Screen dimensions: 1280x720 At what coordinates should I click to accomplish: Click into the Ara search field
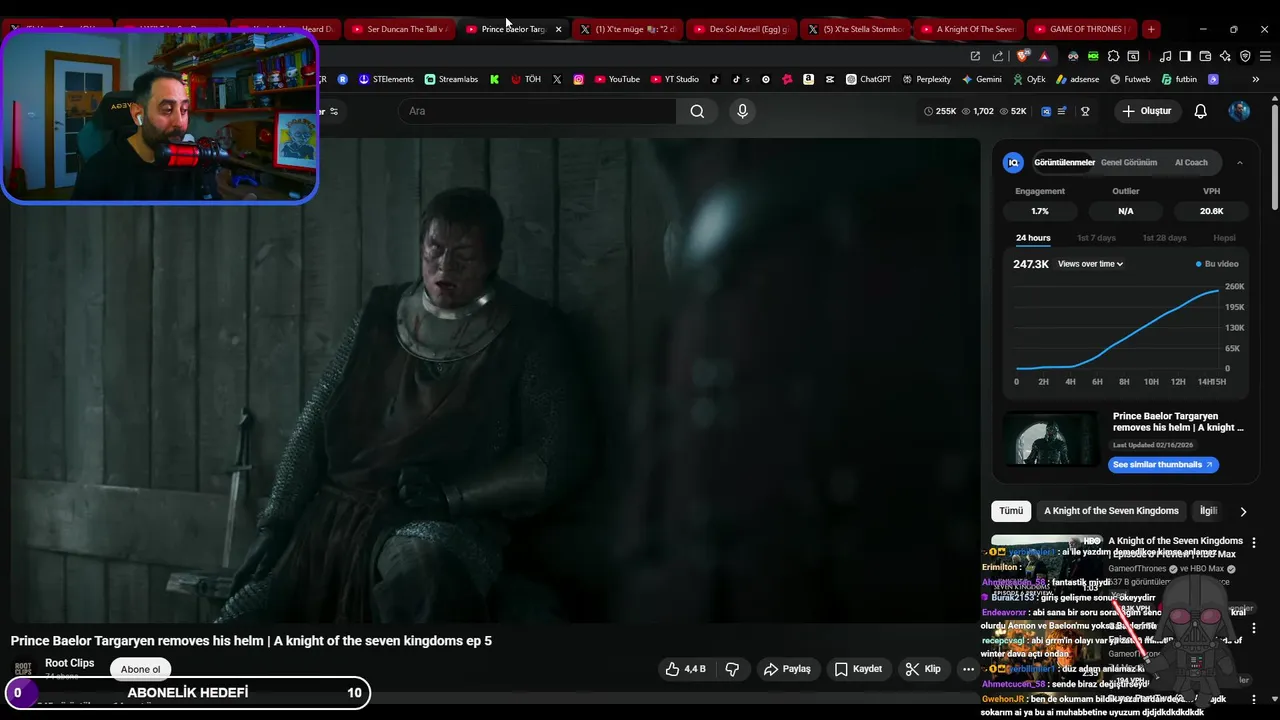538,111
